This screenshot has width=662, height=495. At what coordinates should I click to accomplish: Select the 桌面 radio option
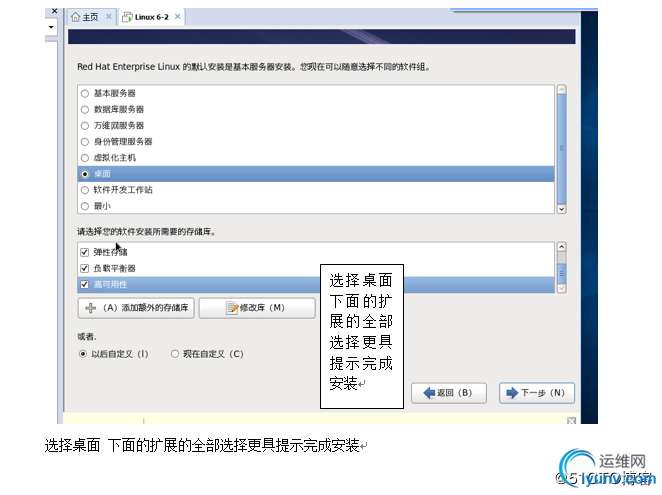tap(85, 174)
